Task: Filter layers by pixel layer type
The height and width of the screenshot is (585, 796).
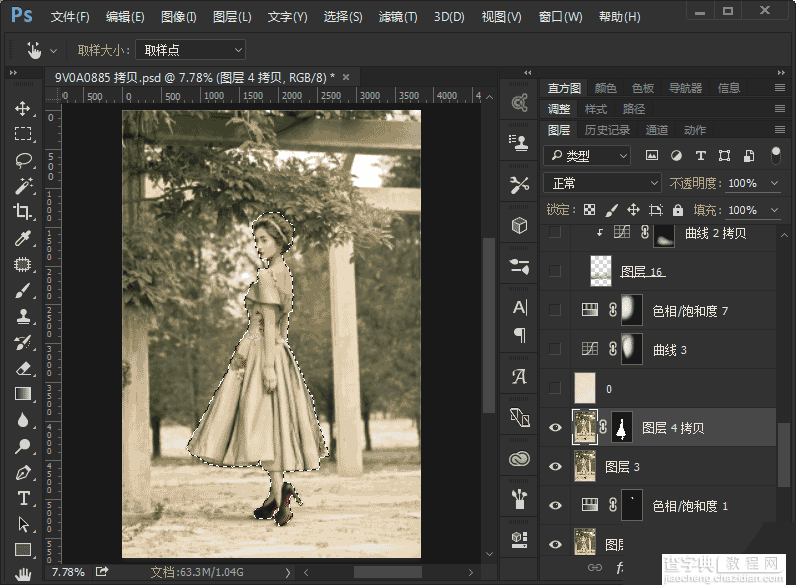Action: pyautogui.click(x=651, y=155)
